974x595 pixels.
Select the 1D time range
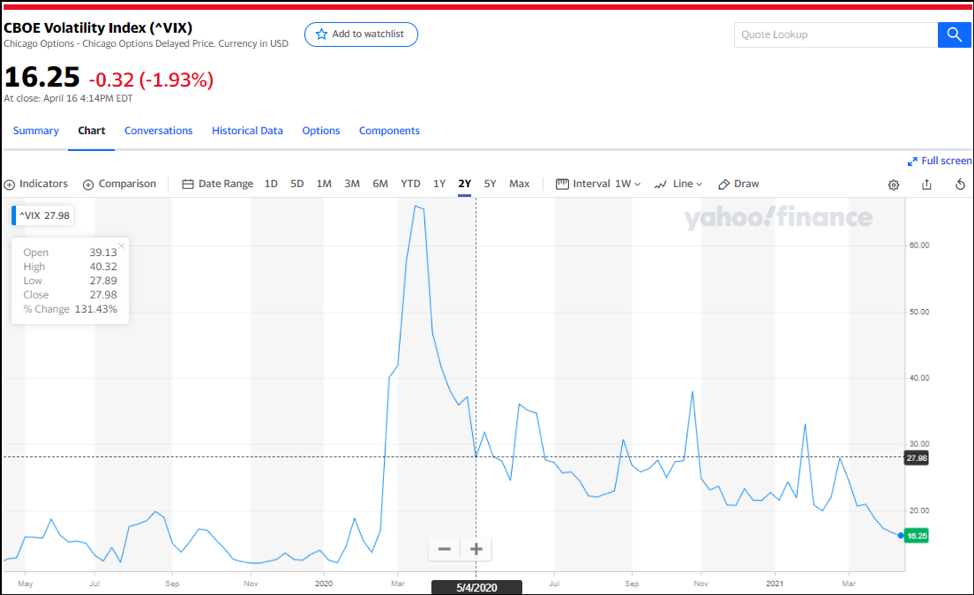coord(271,184)
